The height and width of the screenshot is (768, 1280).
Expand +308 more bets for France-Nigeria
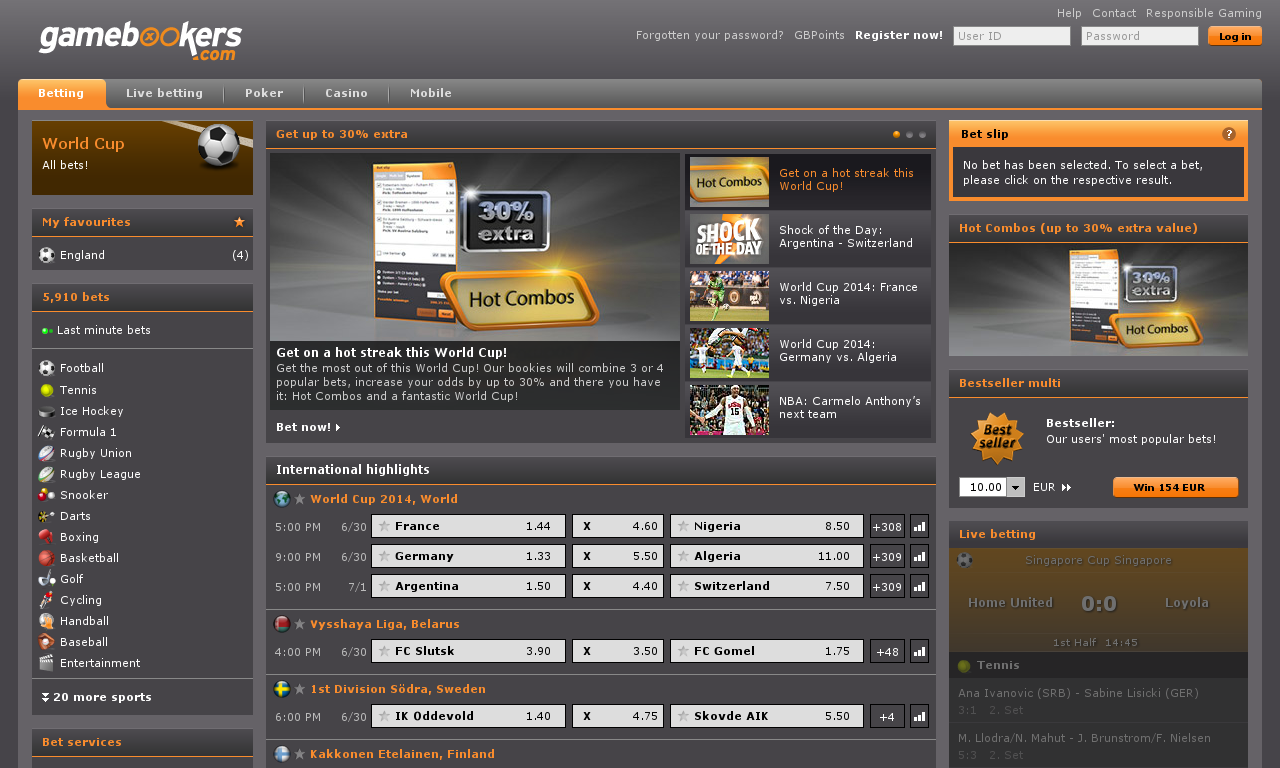click(x=887, y=526)
